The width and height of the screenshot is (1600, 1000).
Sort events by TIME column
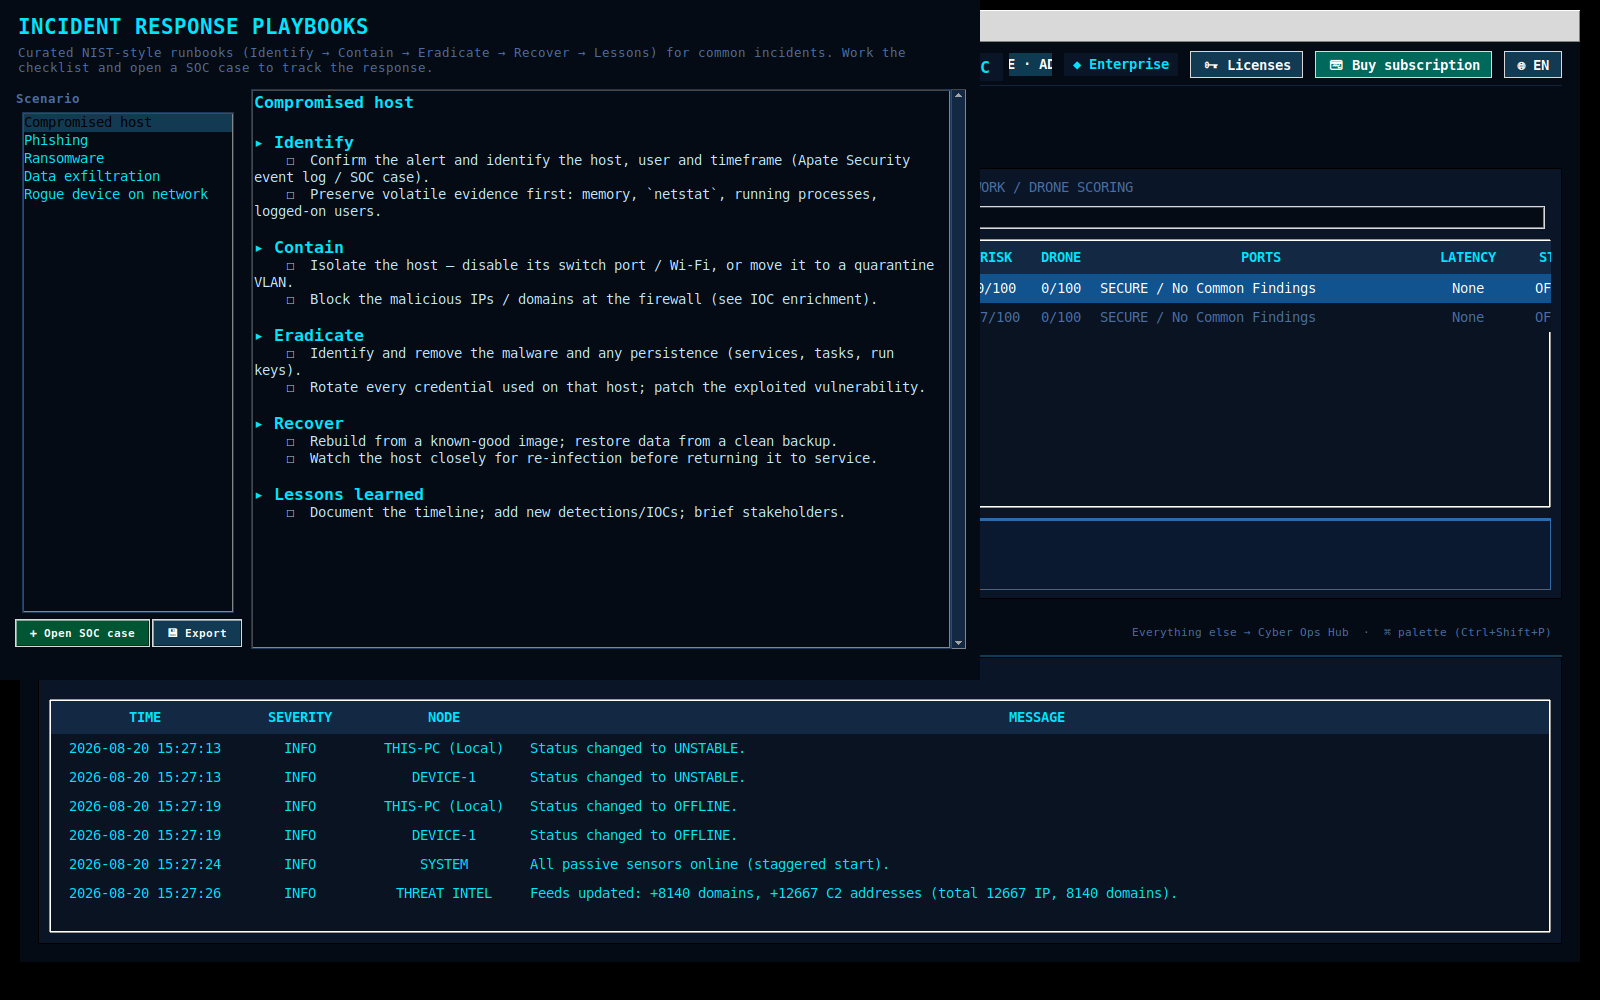[x=145, y=717]
